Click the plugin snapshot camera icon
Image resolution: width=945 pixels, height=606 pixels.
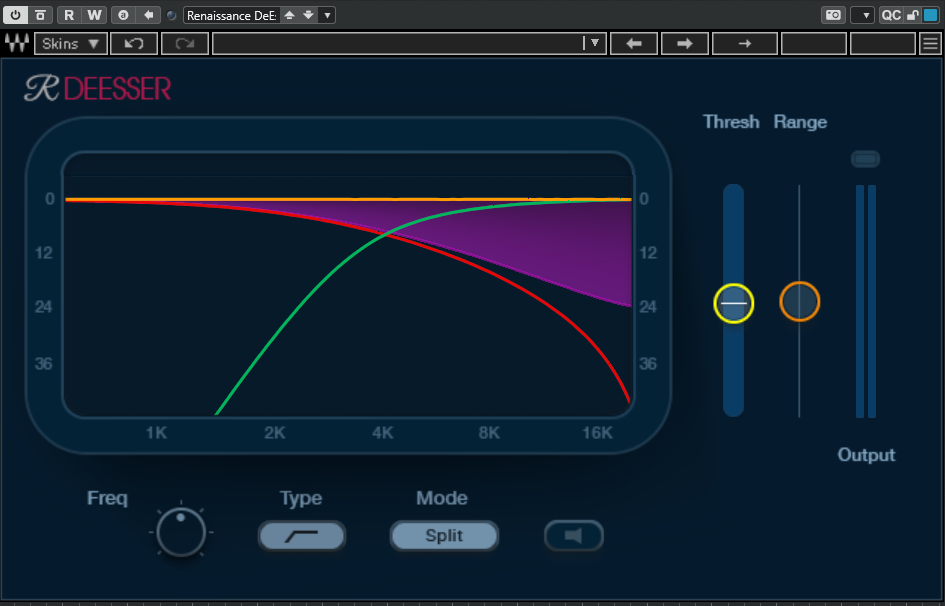point(834,15)
